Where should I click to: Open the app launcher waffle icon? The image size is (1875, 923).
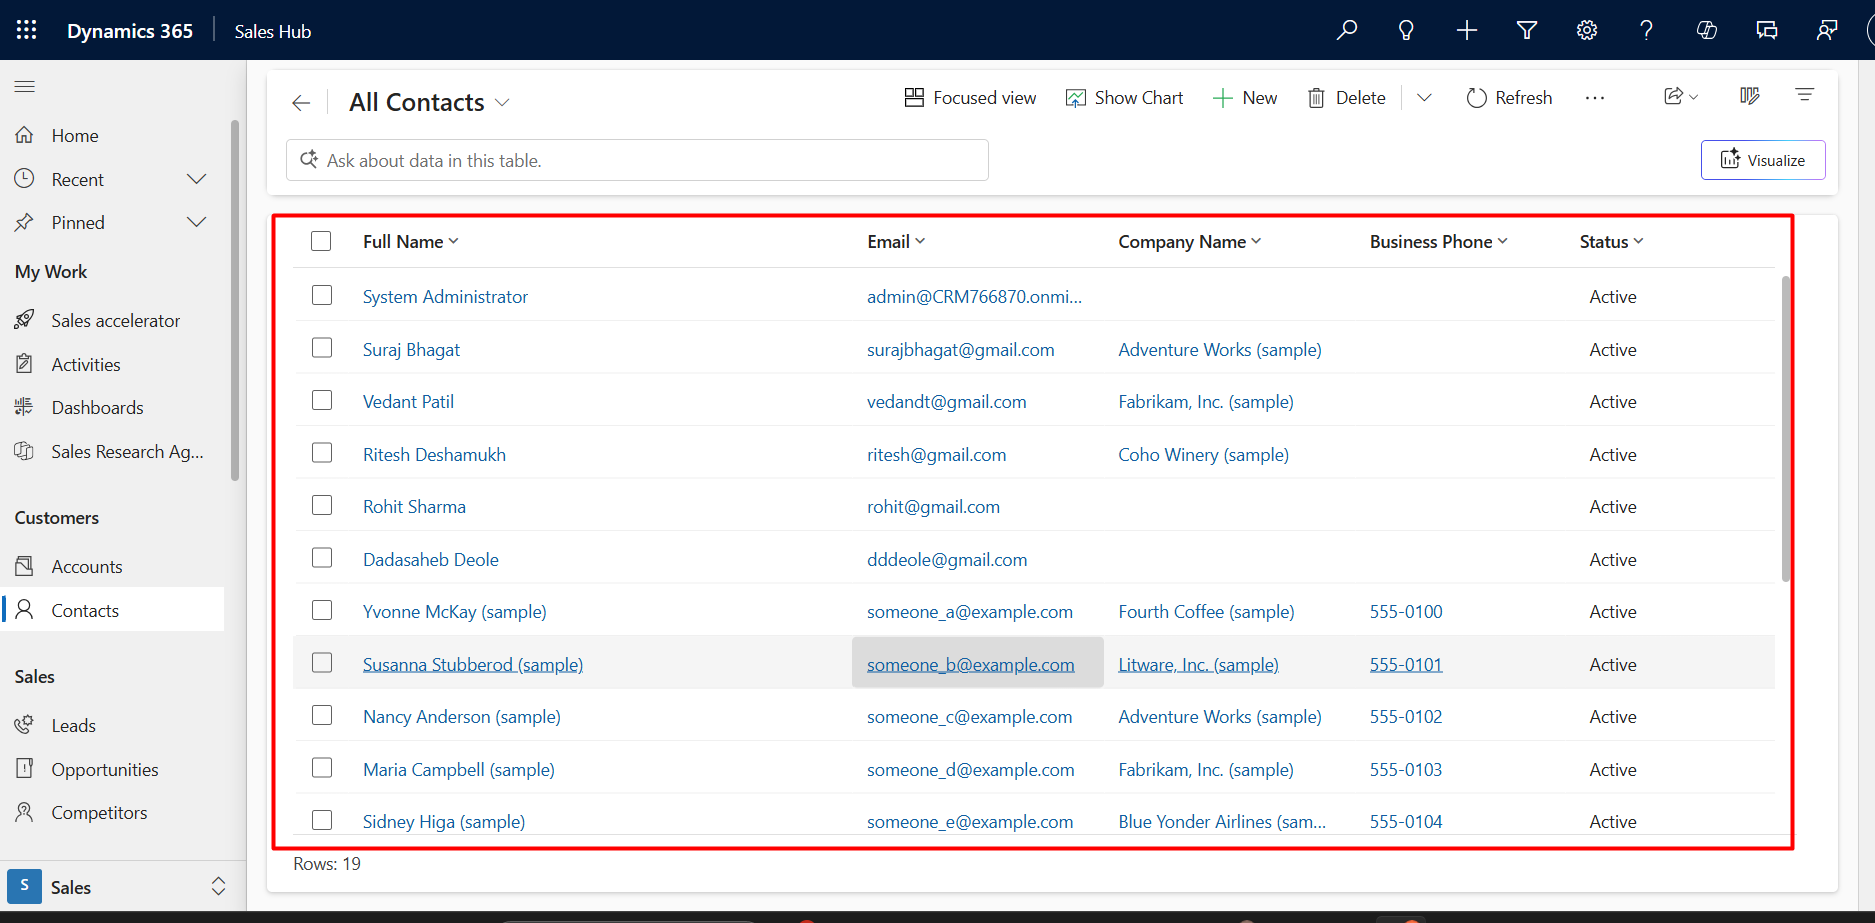click(x=27, y=30)
